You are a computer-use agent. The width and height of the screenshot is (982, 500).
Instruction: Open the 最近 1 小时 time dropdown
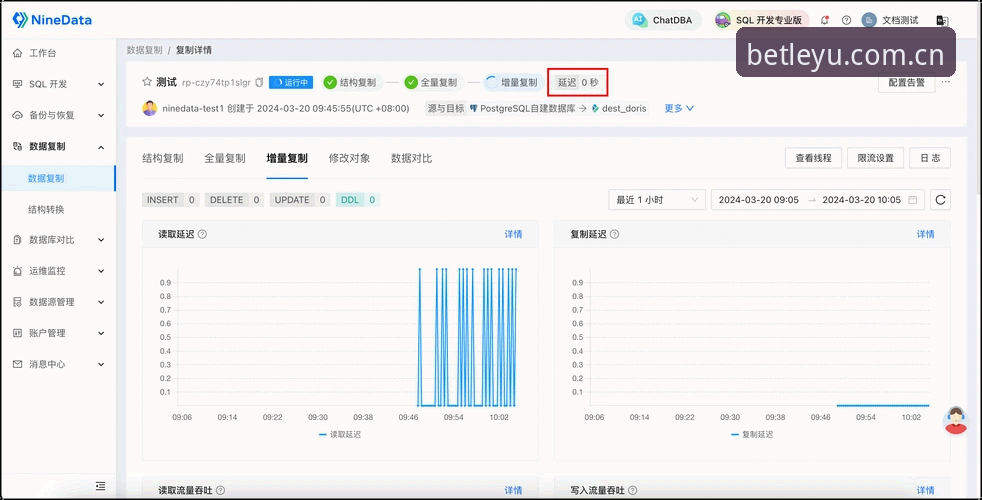(x=657, y=200)
